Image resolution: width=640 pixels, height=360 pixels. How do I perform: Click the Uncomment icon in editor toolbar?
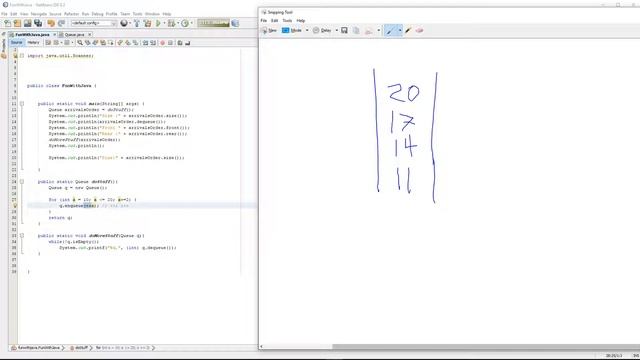pyautogui.click(x=187, y=42)
